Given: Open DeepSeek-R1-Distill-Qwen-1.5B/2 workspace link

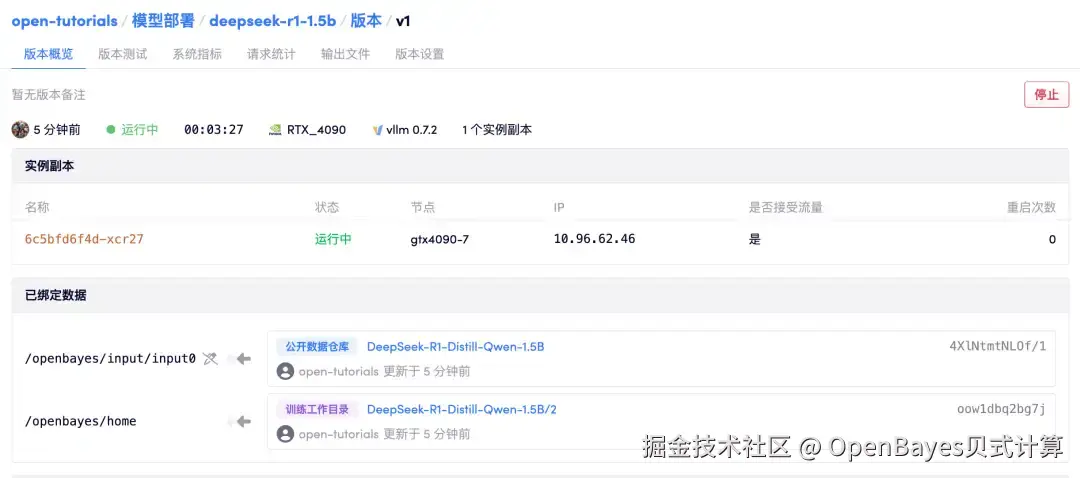Looking at the screenshot, I should click(x=461, y=410).
